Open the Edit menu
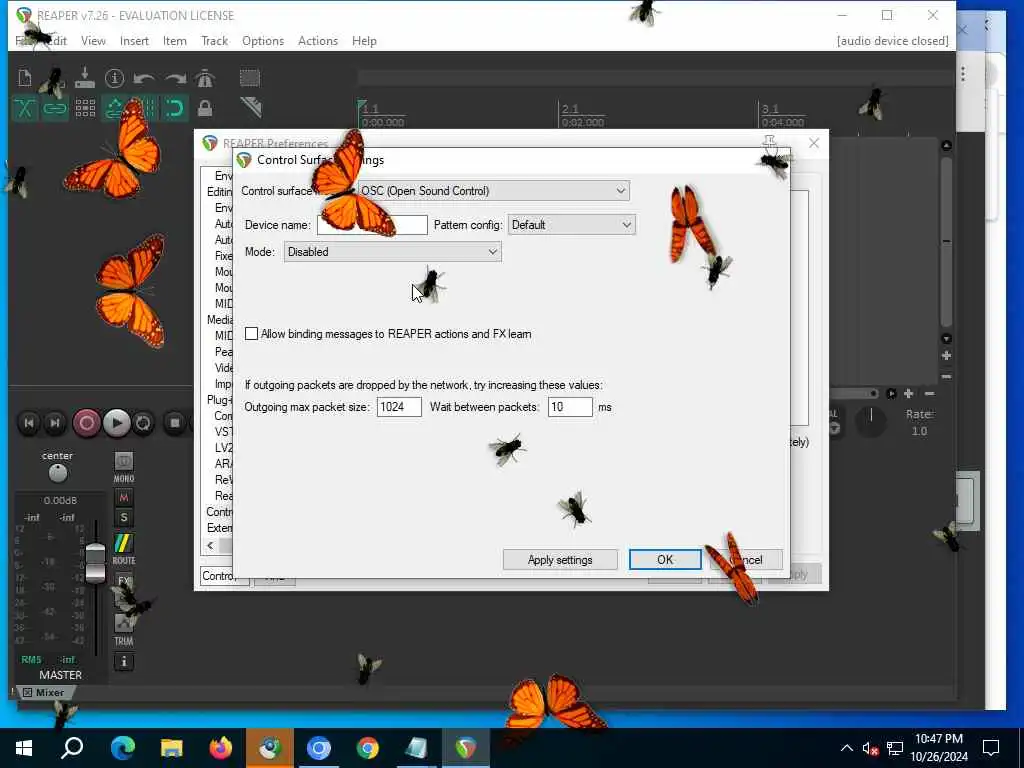The height and width of the screenshot is (768, 1024). pyautogui.click(x=56, y=40)
